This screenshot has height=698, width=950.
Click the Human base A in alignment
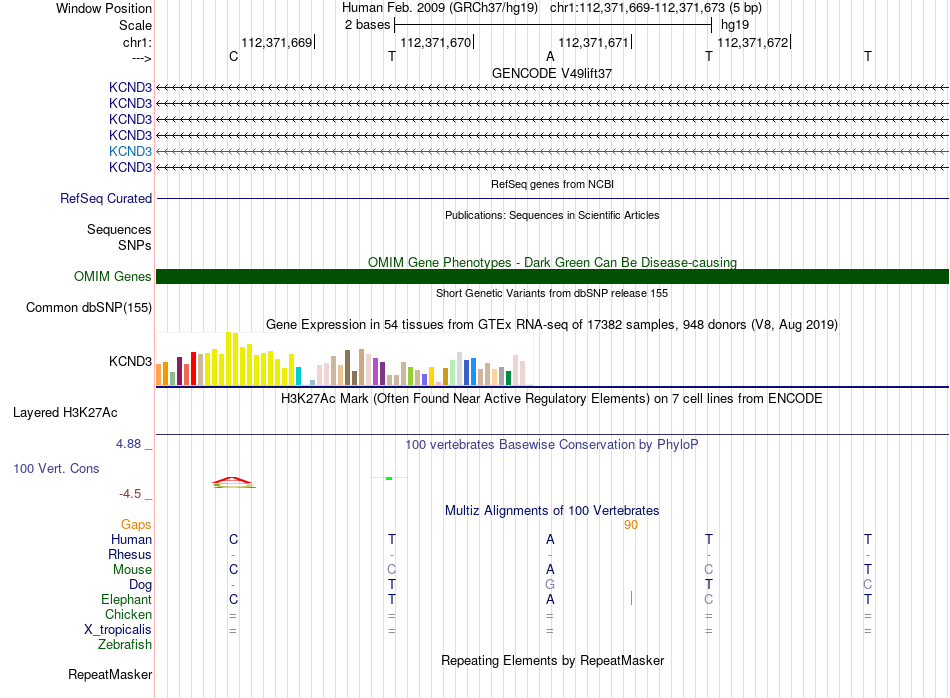pos(550,539)
